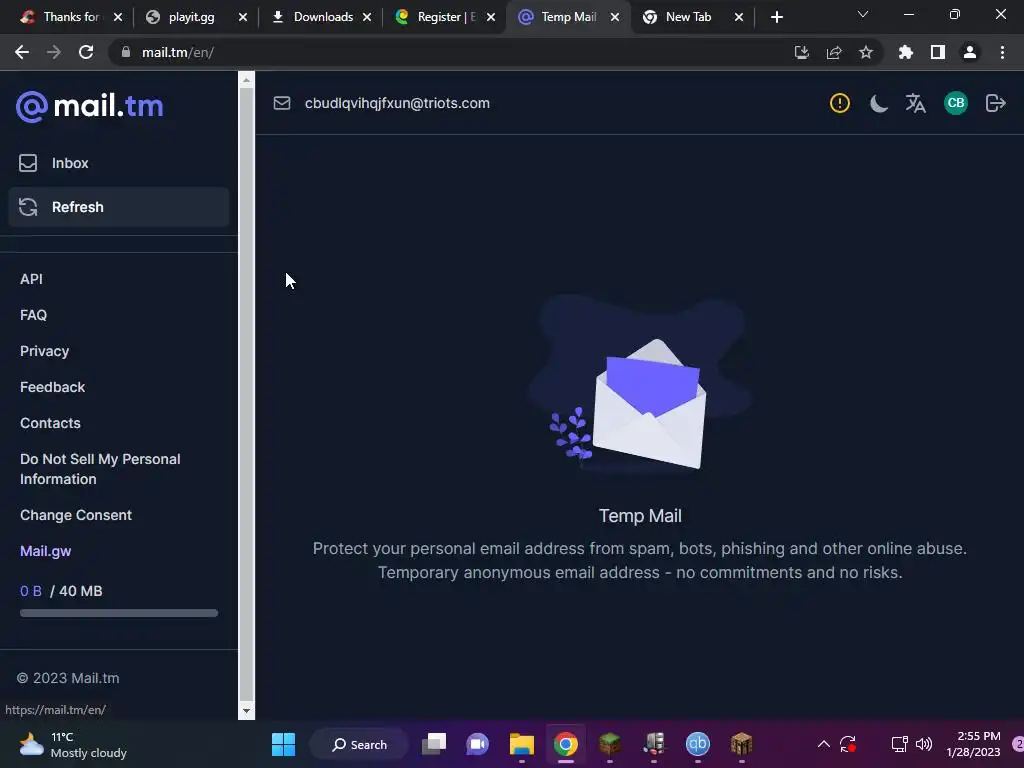The image size is (1024, 768).
Task: Copy the cbudlqvihqjfxun@triots.com address
Action: point(397,103)
